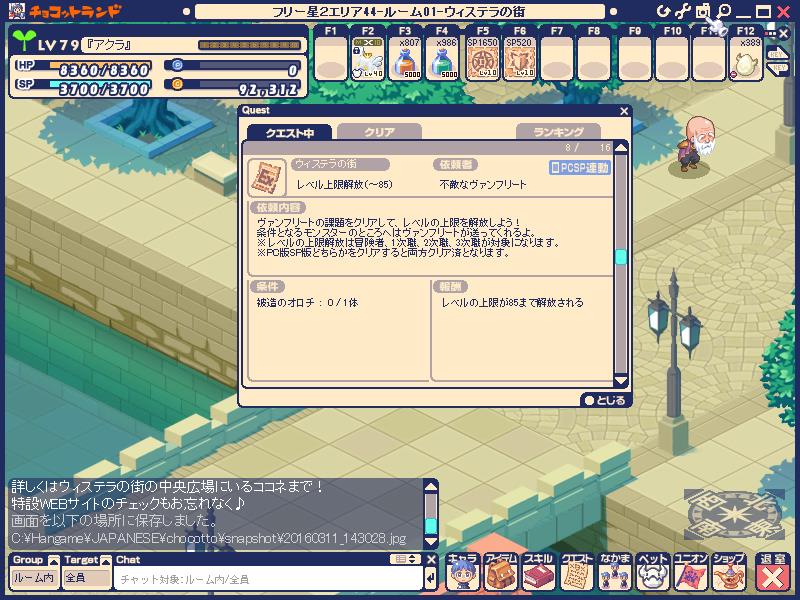
Task: Expand the Target dropdown arrow
Action: pyautogui.click(x=106, y=561)
